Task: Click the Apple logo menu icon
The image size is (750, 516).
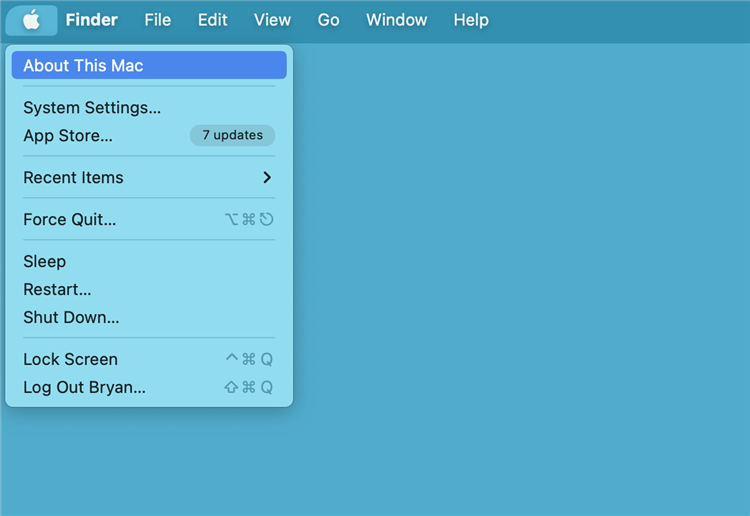Action: [x=32, y=20]
